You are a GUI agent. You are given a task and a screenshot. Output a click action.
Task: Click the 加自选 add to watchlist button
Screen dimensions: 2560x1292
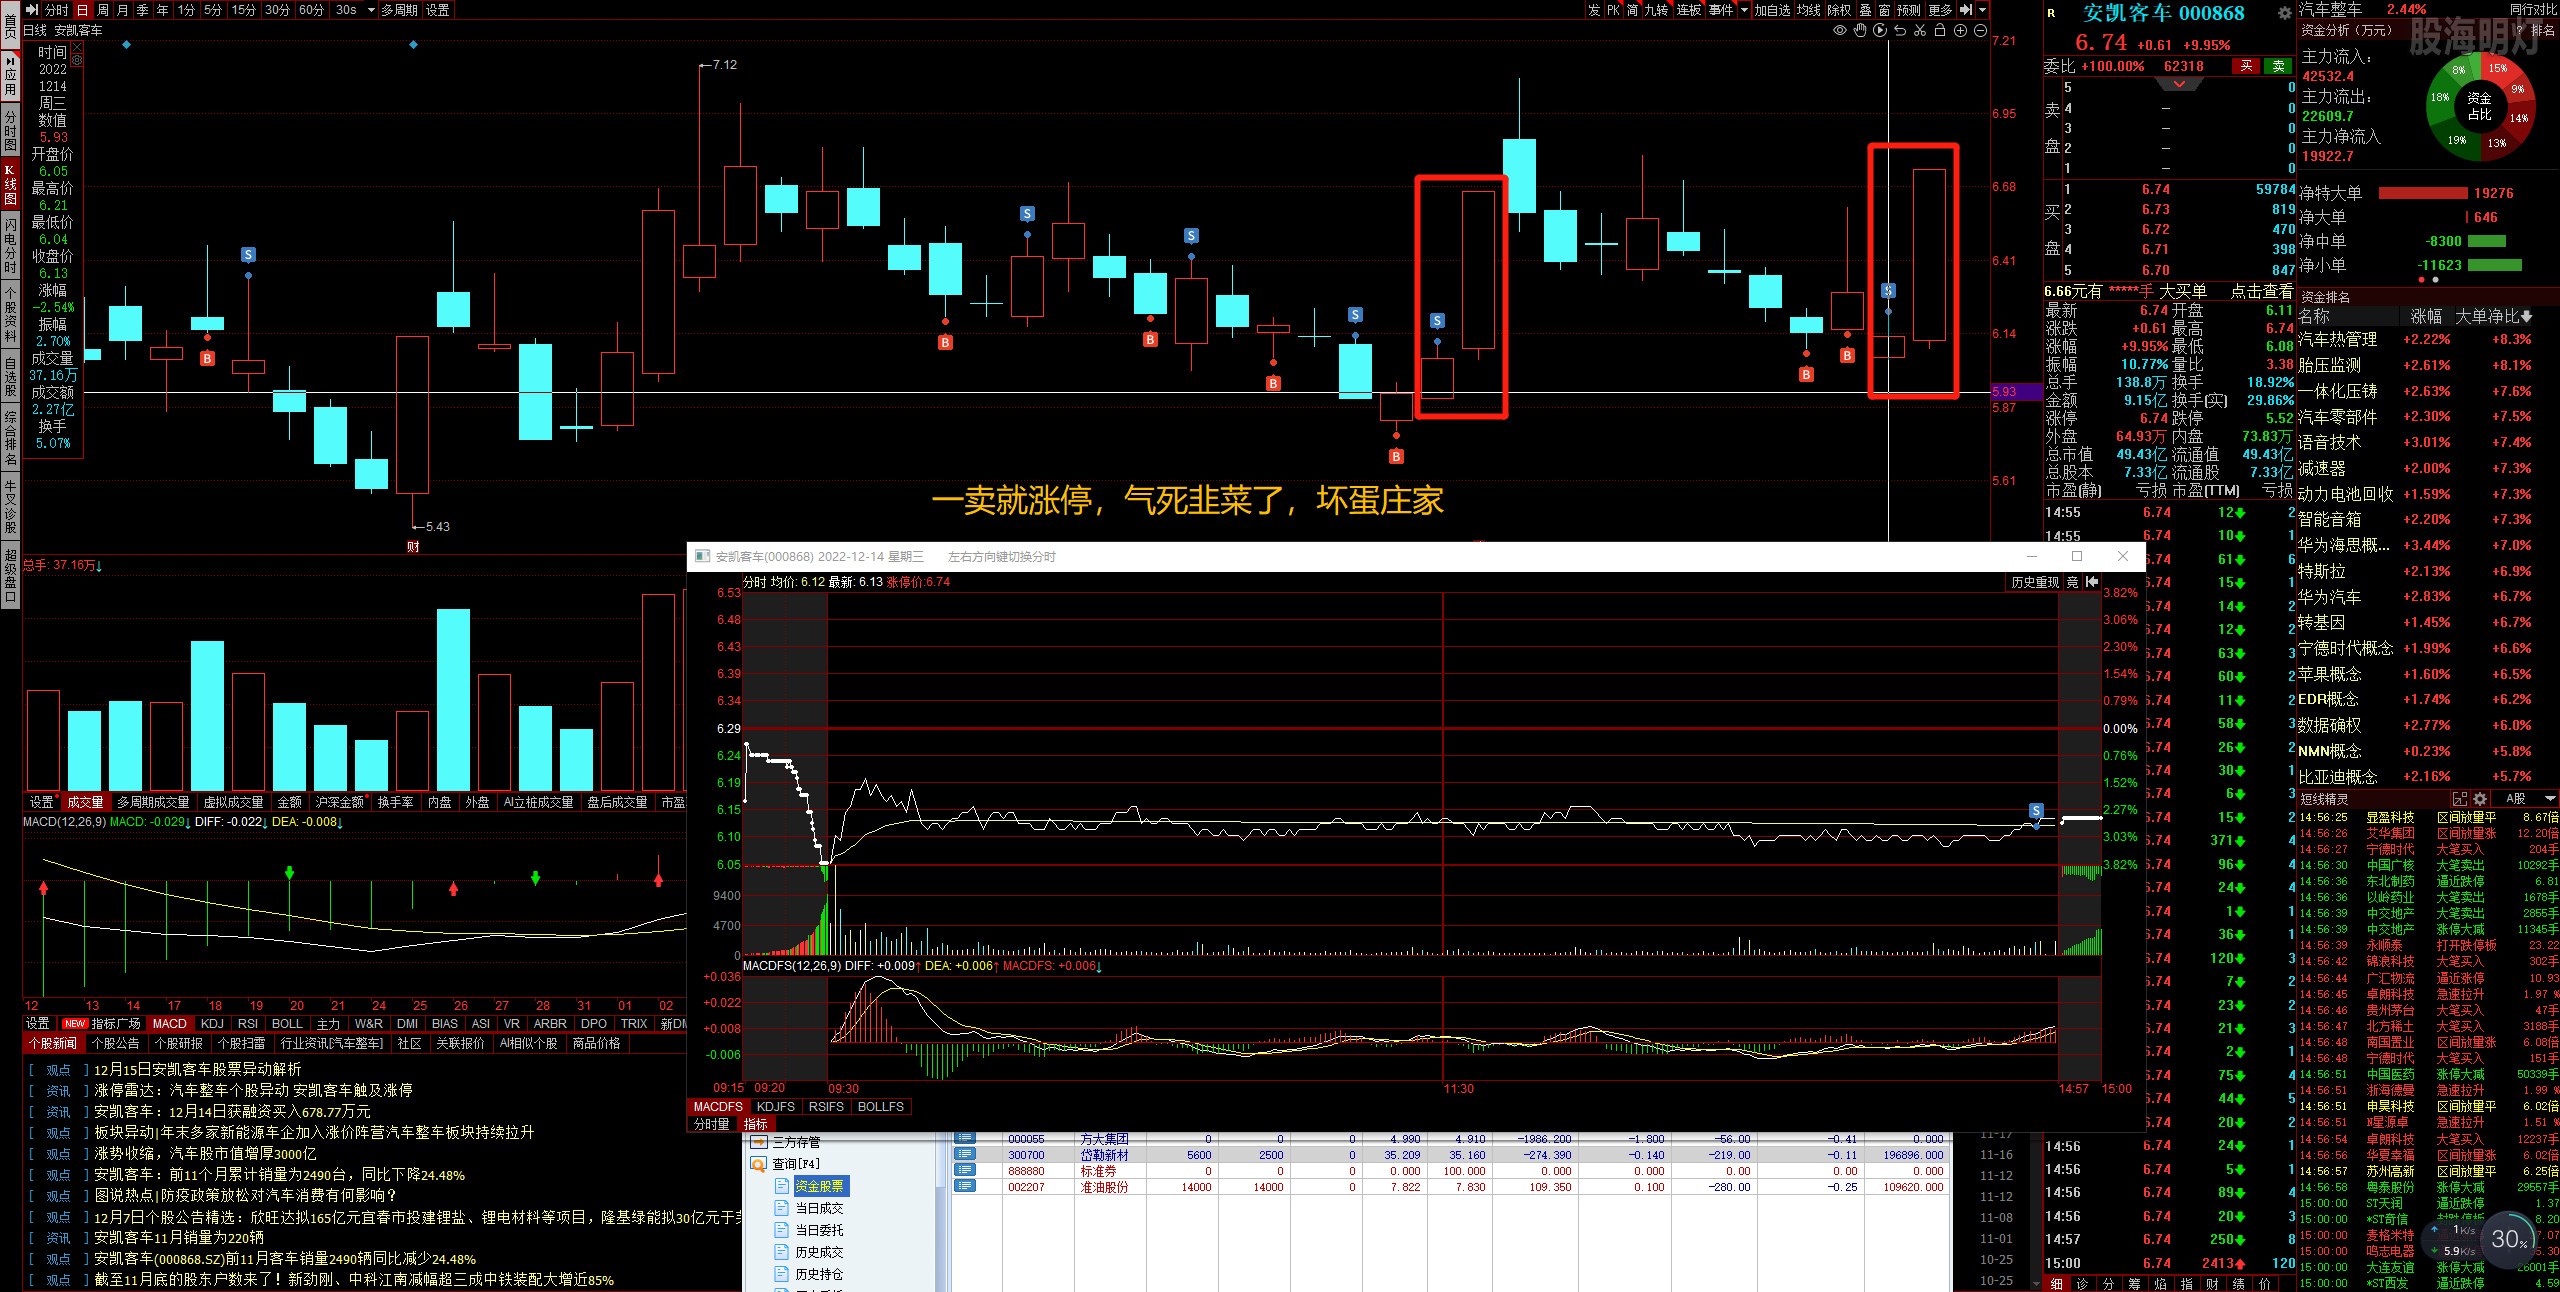(1772, 10)
